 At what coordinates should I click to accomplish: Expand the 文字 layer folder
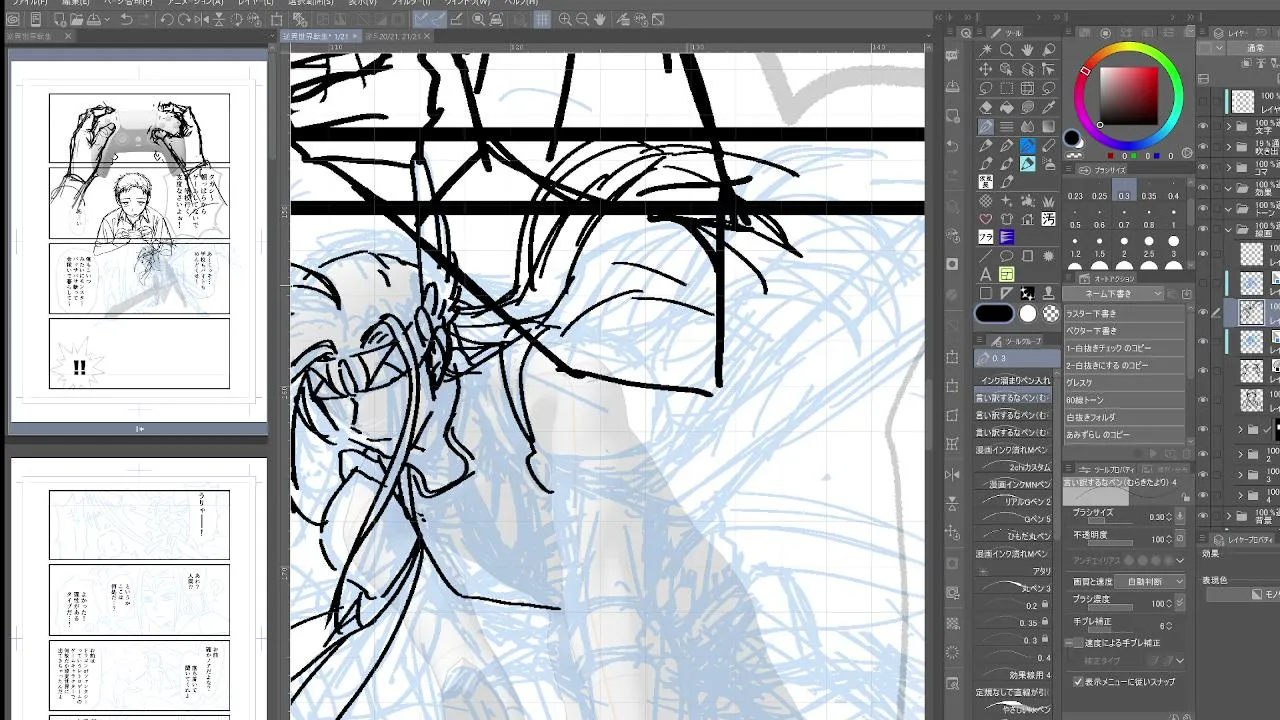[1229, 127]
